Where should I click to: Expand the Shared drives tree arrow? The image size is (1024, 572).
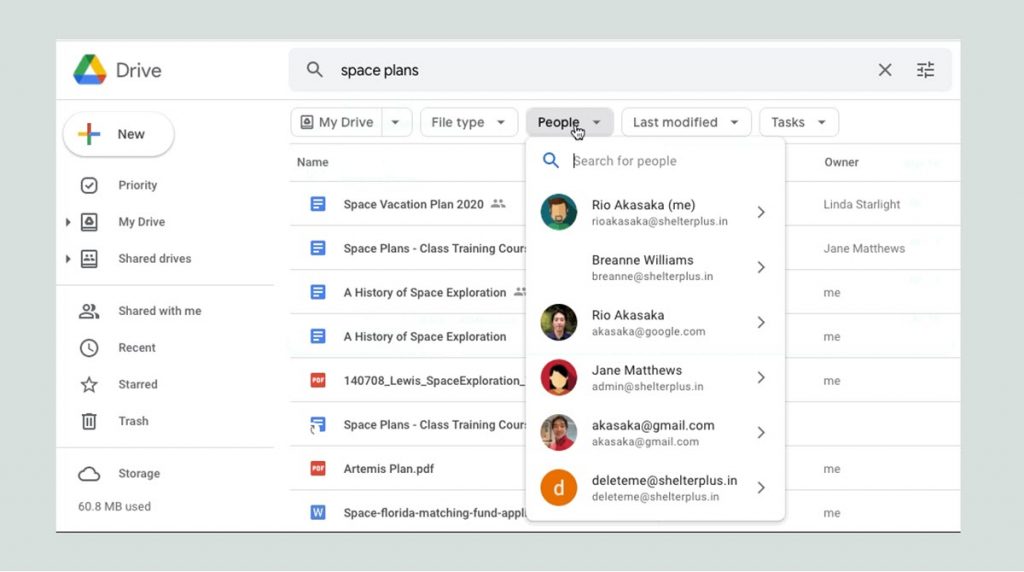click(68, 259)
